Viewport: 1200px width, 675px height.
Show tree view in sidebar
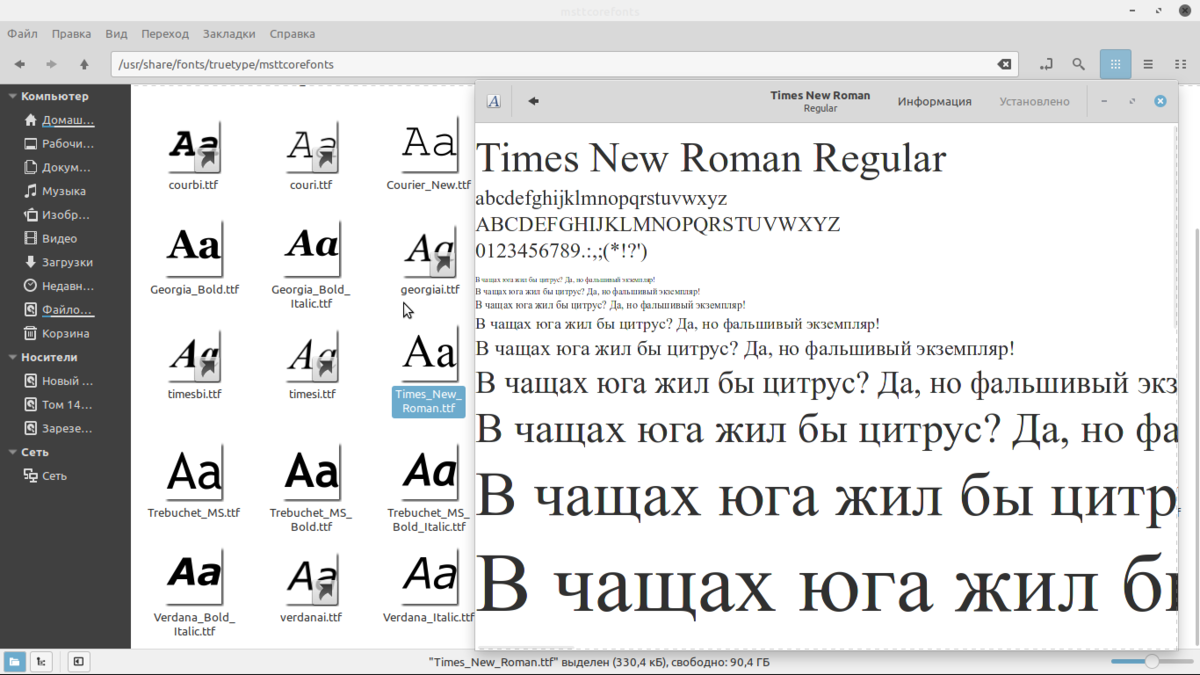coord(41,661)
